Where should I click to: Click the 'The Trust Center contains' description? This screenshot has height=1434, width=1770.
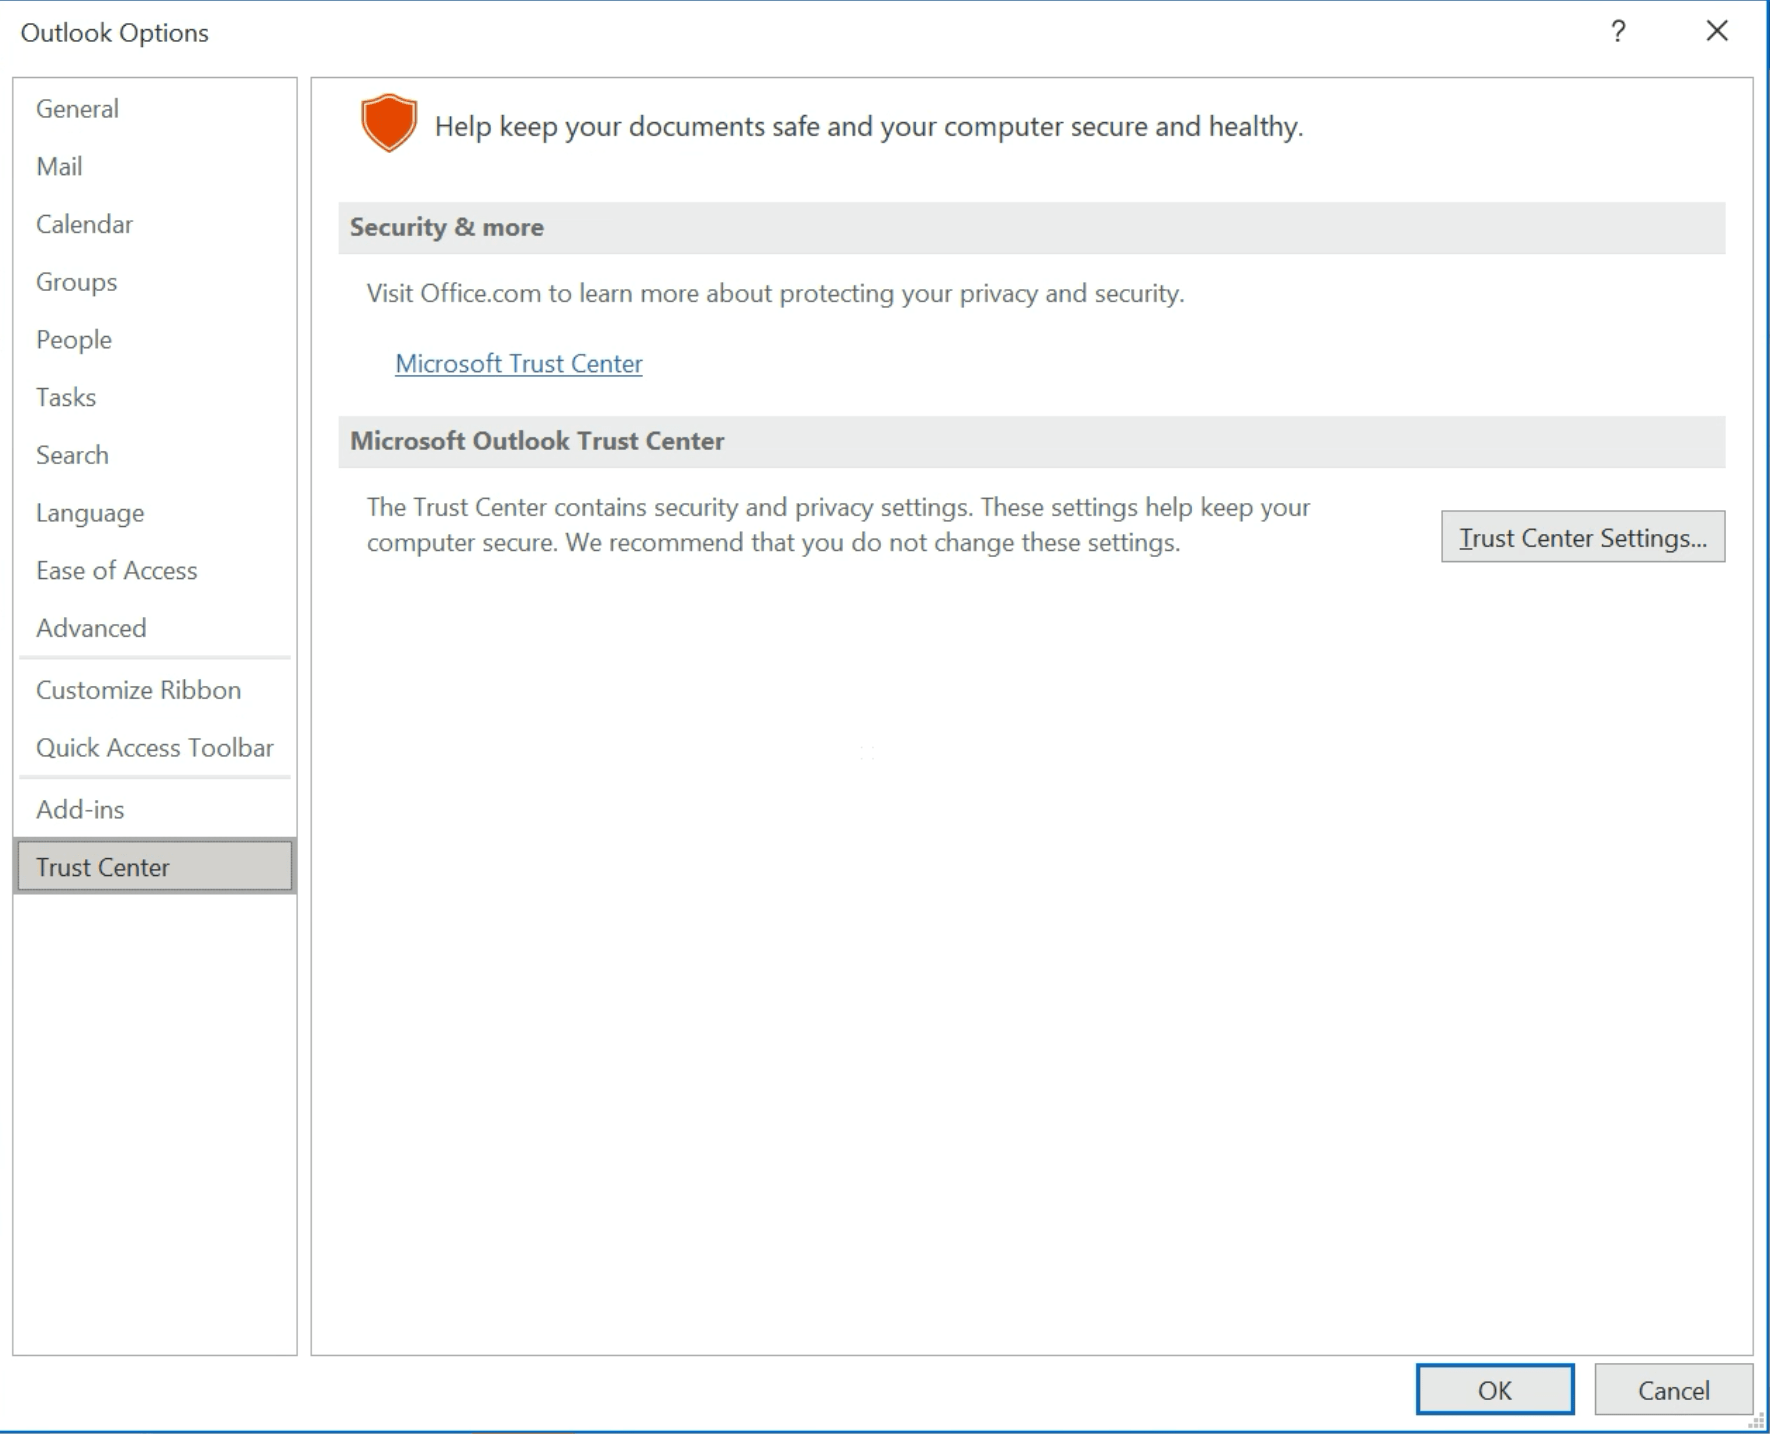click(x=838, y=525)
